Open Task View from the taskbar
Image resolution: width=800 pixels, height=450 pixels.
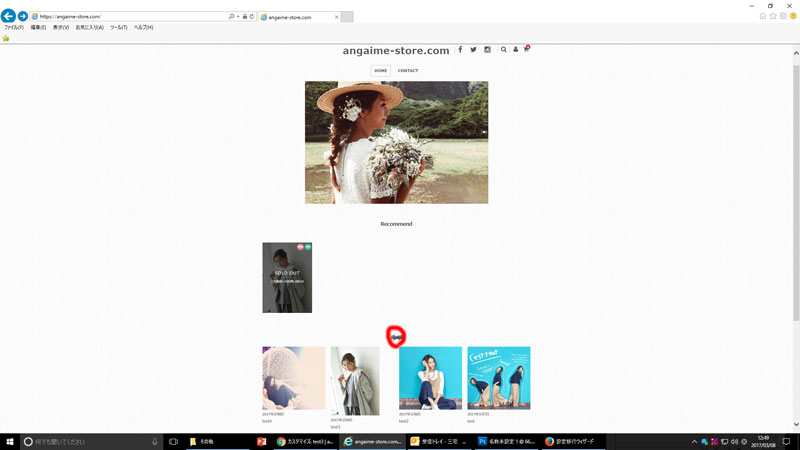click(173, 441)
